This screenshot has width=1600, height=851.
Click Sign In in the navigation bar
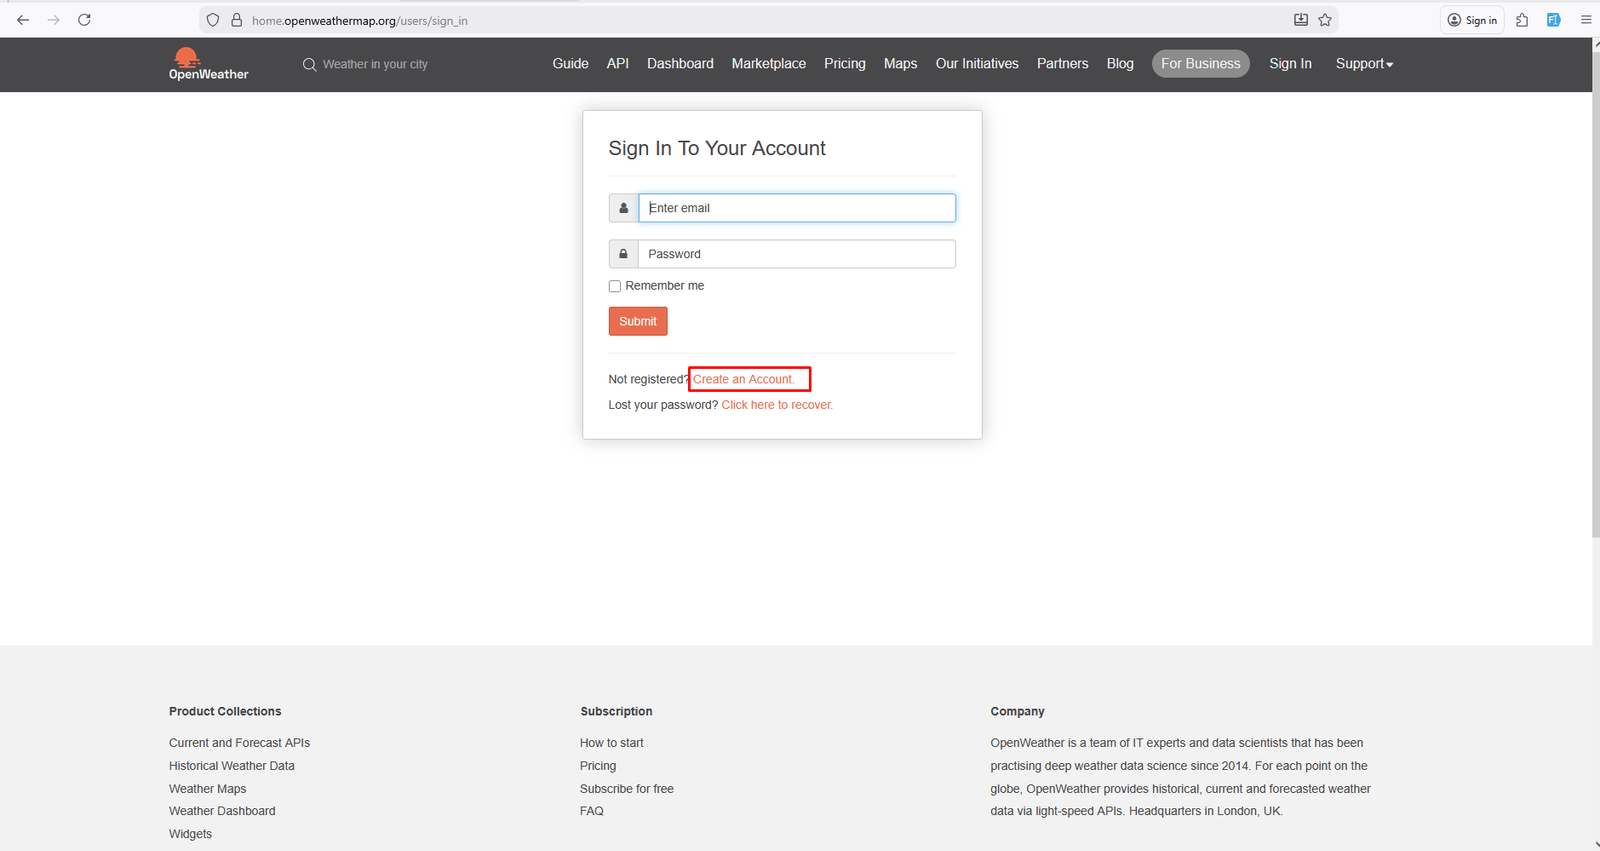pos(1290,64)
